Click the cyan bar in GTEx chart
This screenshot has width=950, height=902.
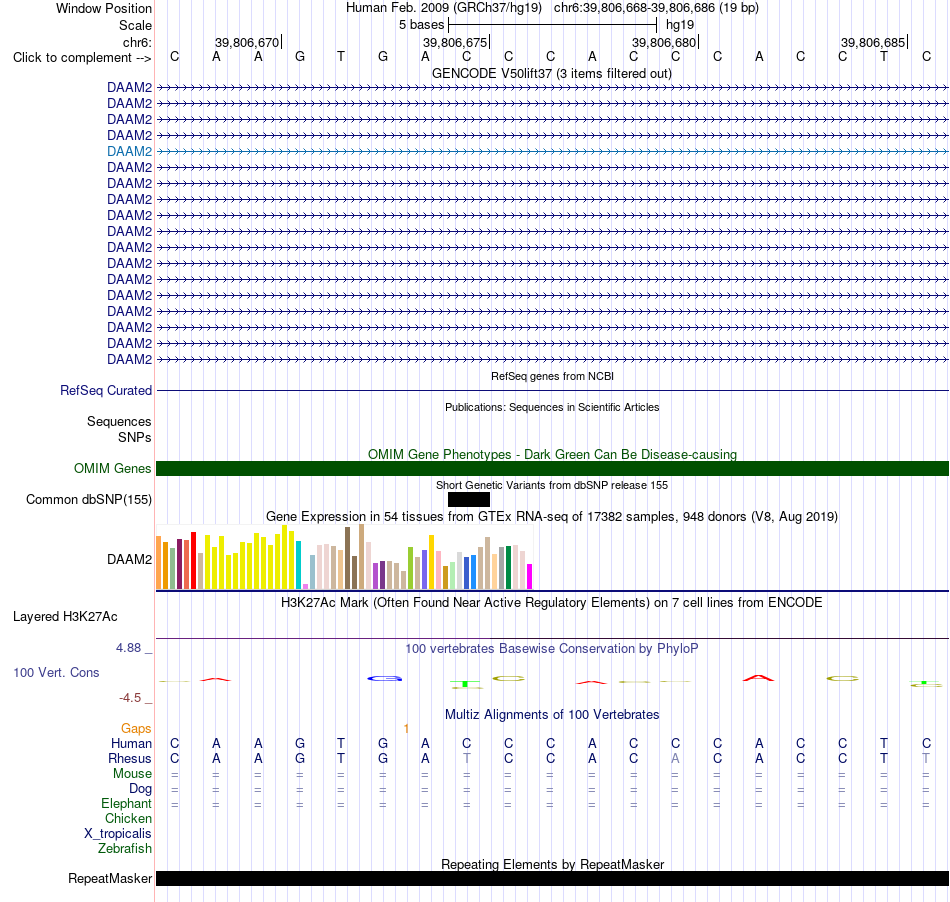coord(298,565)
